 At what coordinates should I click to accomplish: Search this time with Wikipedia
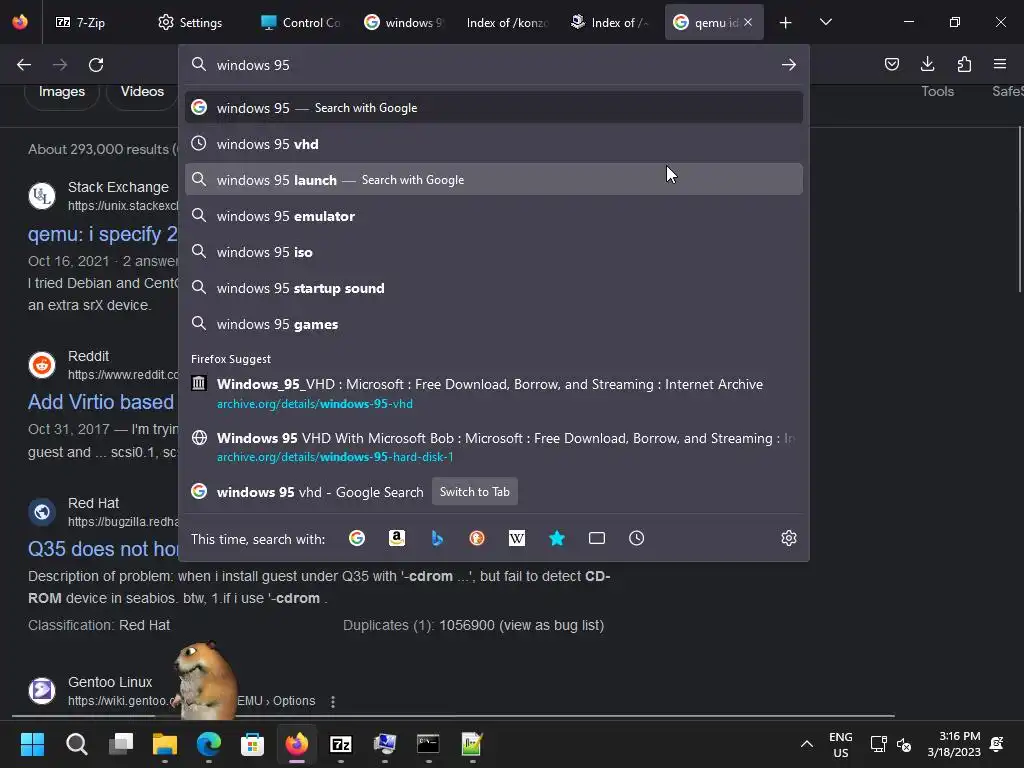click(x=517, y=538)
